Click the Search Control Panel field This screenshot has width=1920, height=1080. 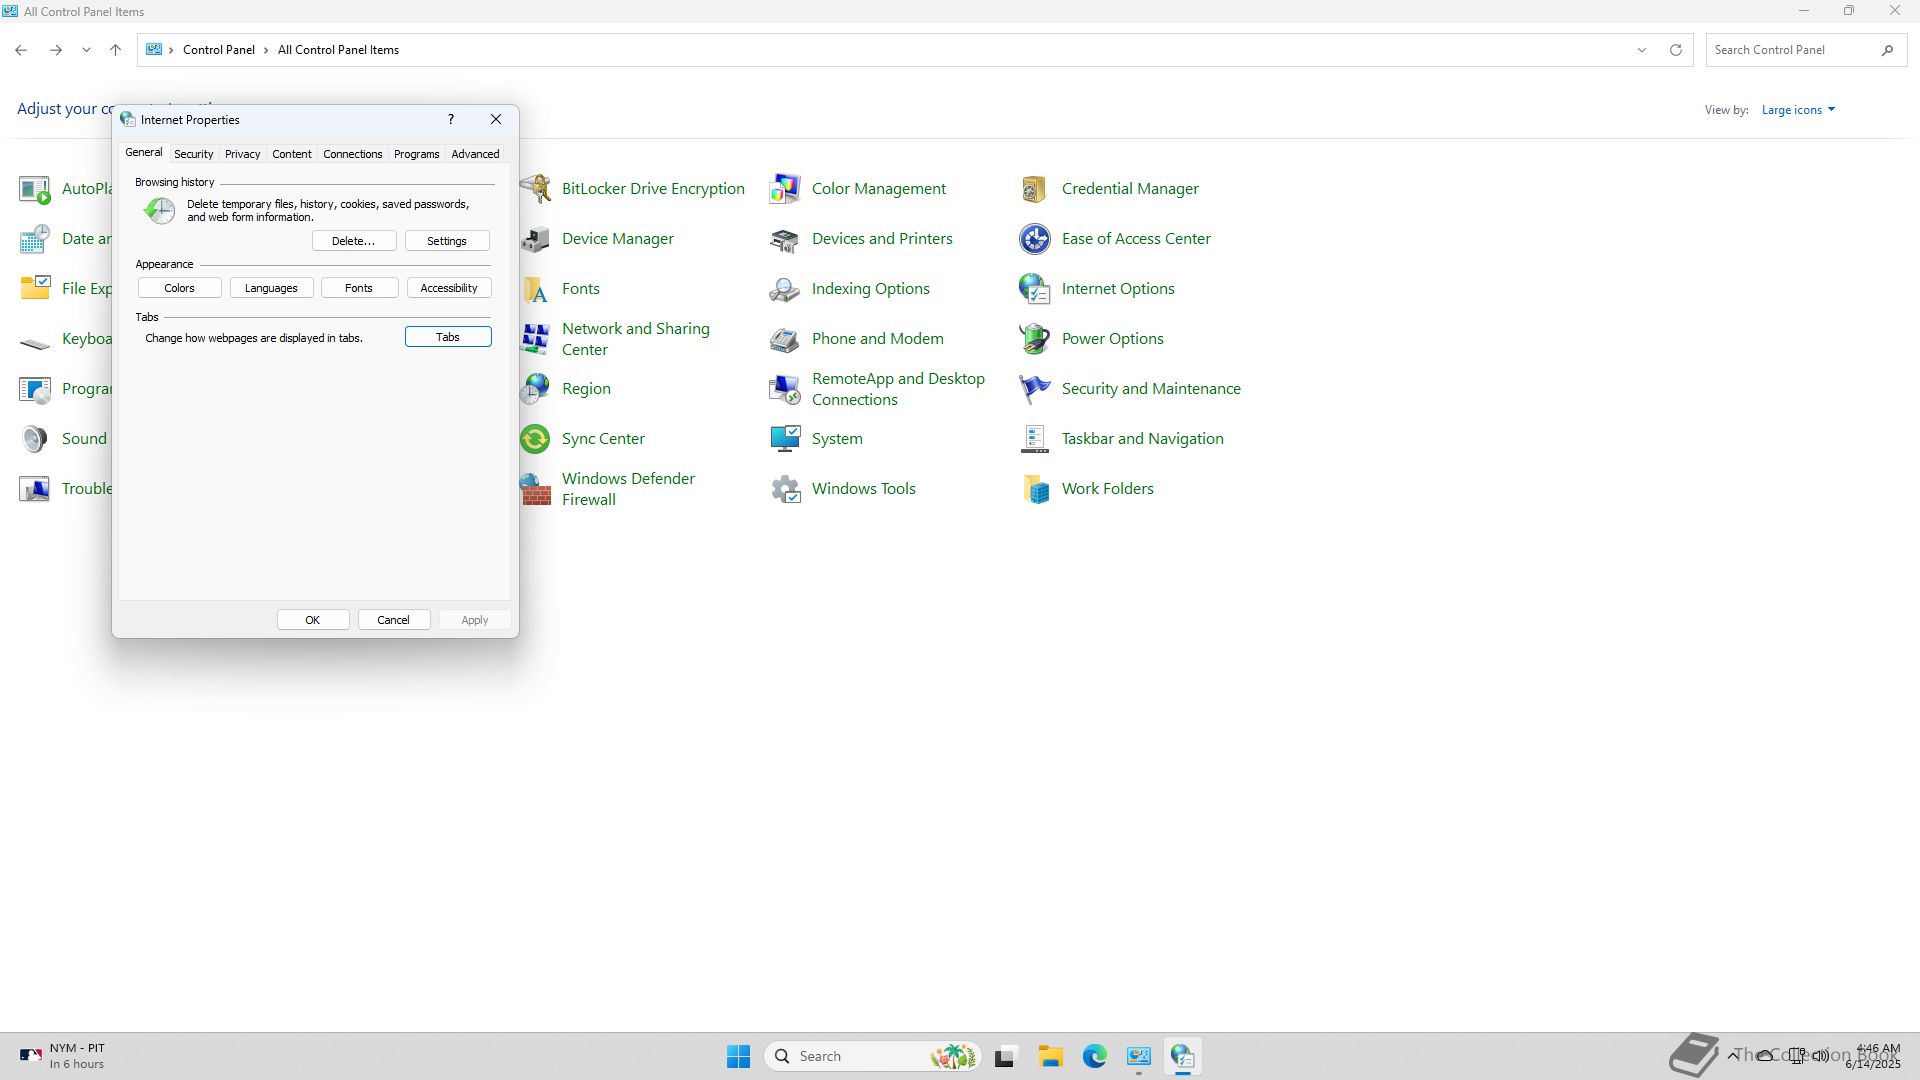click(1790, 50)
